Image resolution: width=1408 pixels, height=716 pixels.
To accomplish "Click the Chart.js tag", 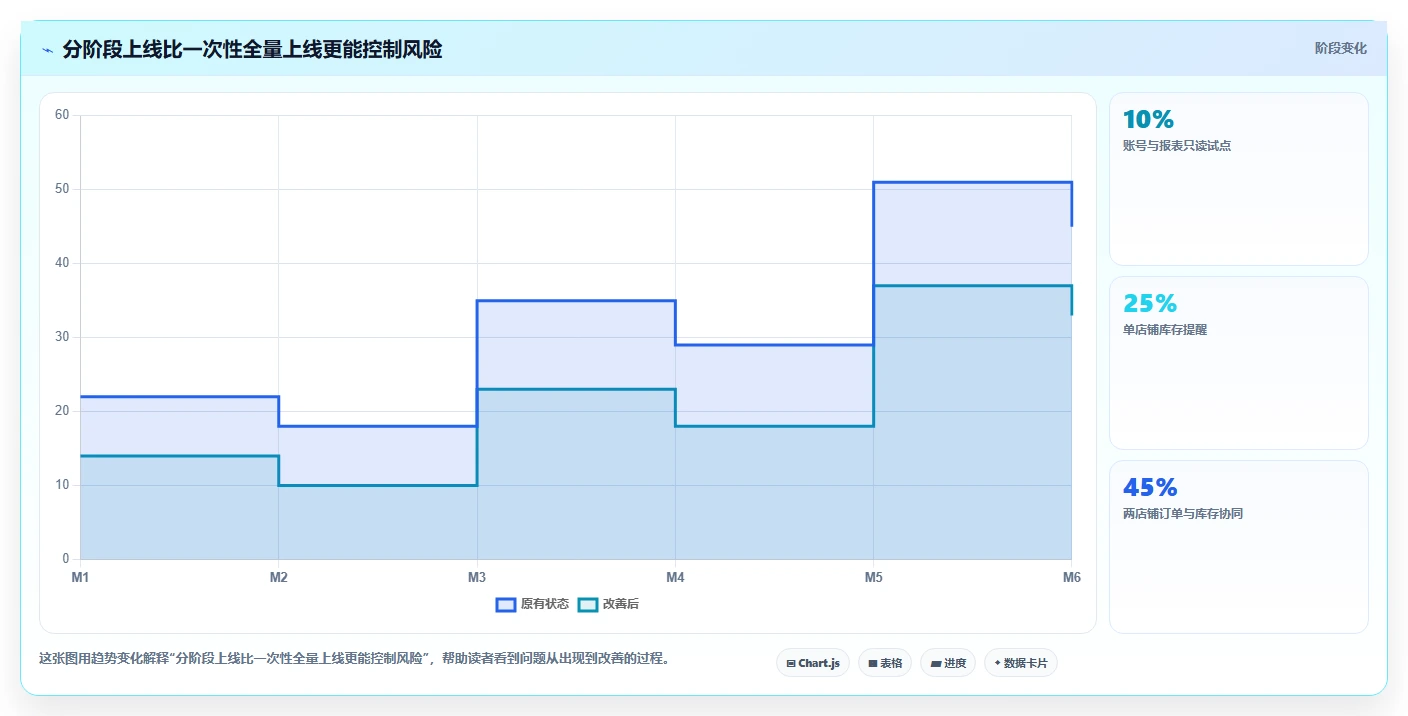I will pyautogui.click(x=813, y=663).
